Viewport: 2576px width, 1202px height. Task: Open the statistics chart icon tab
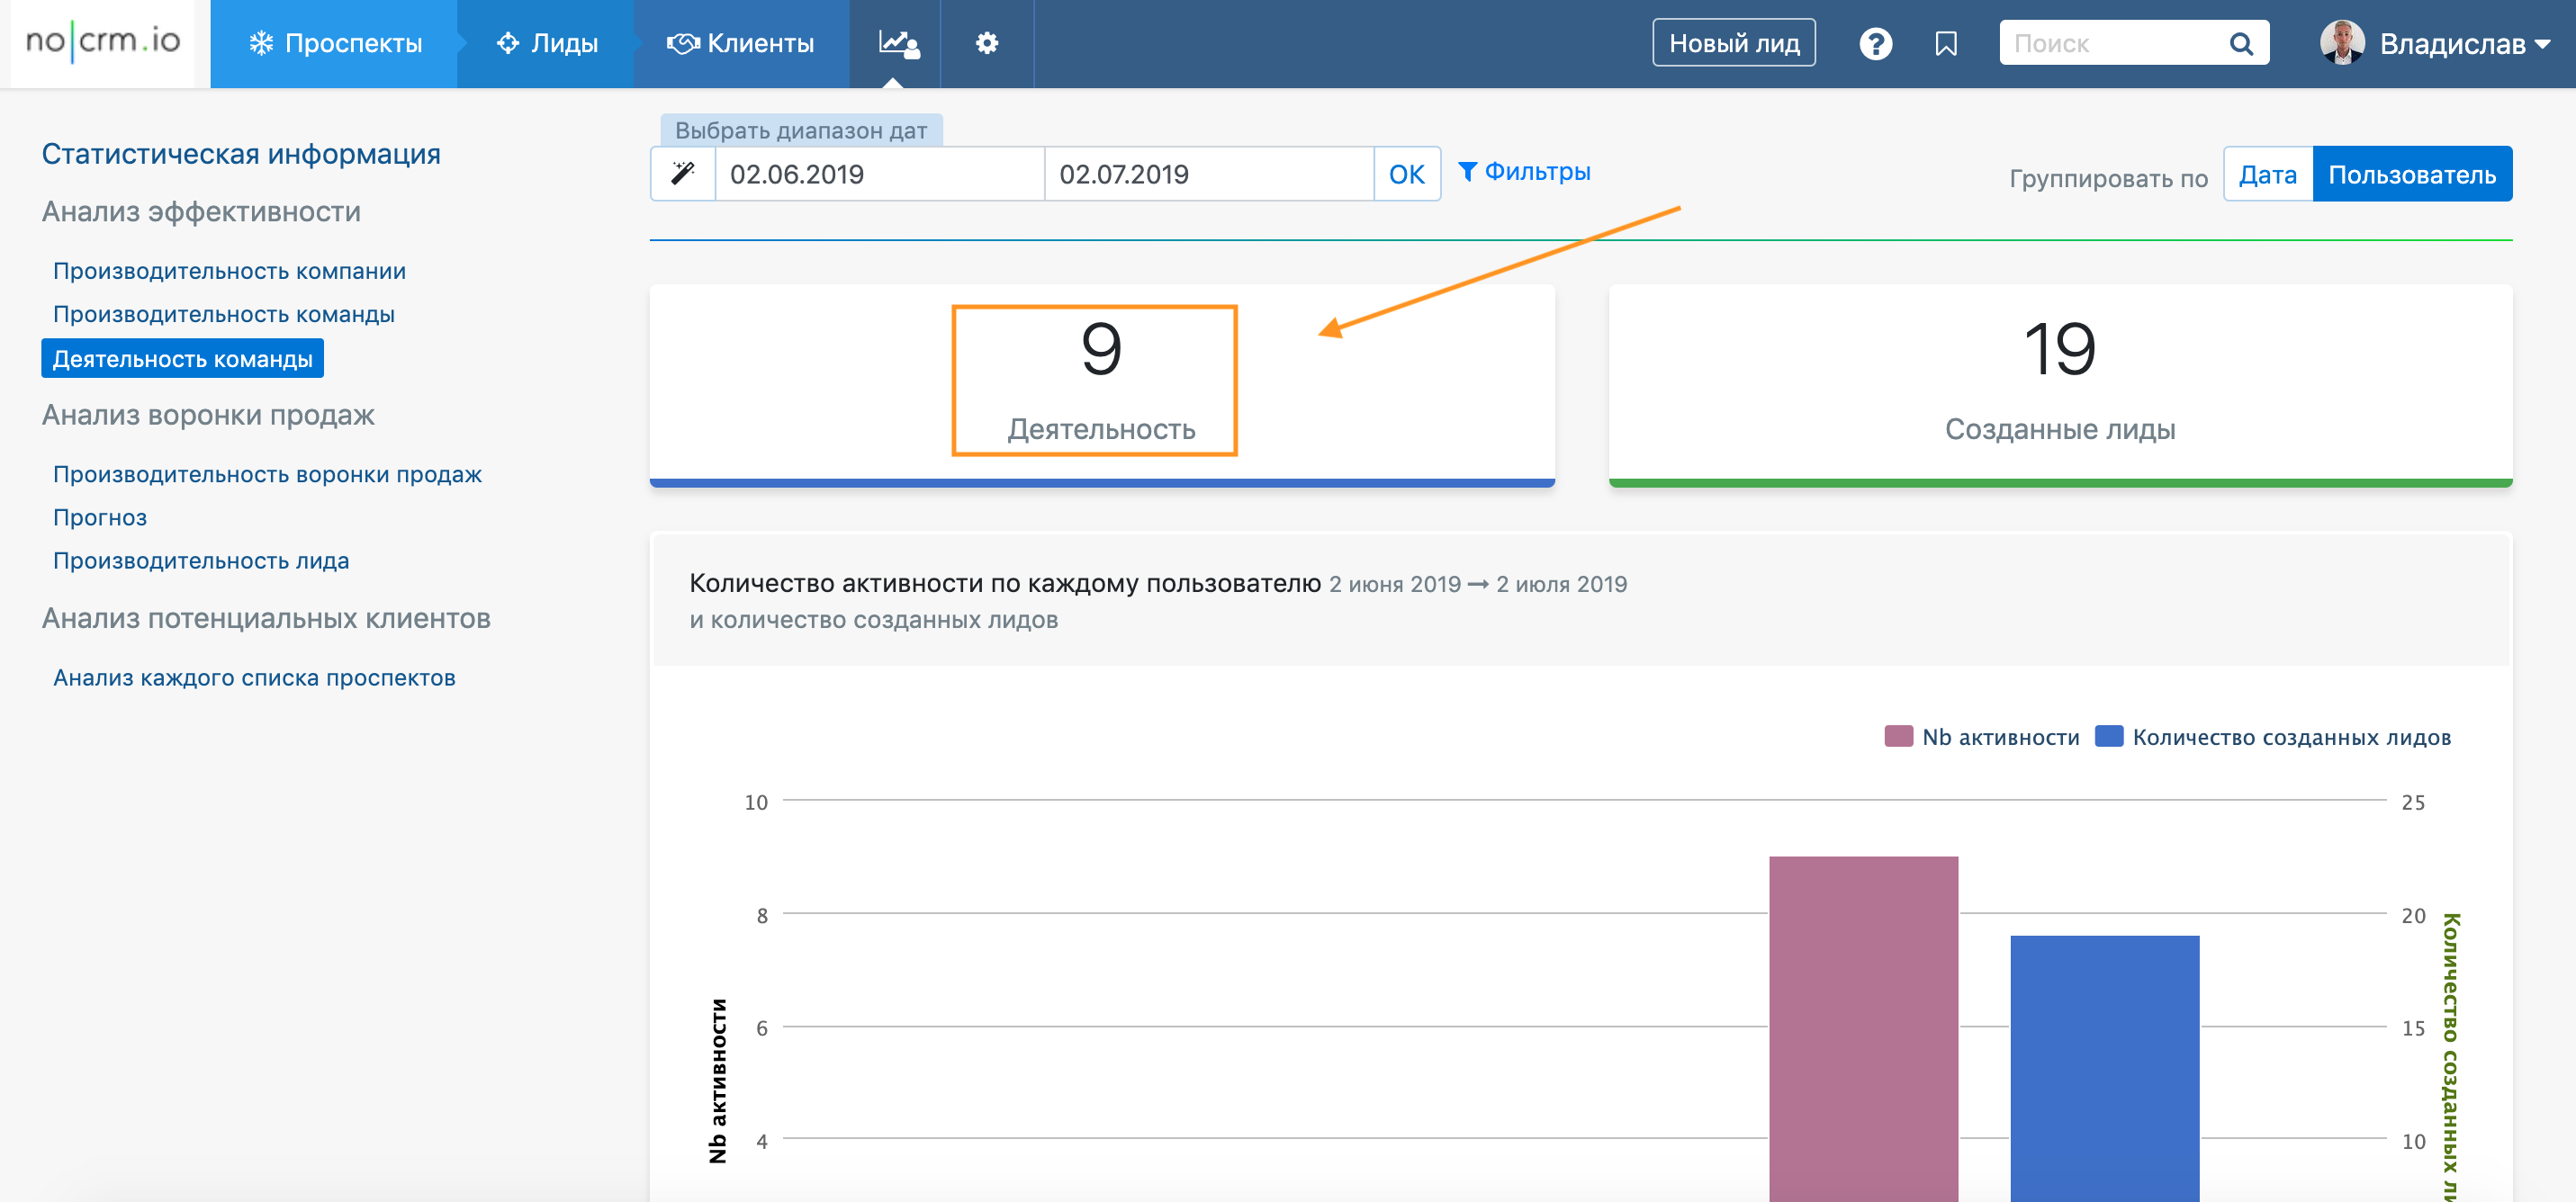pyautogui.click(x=897, y=43)
